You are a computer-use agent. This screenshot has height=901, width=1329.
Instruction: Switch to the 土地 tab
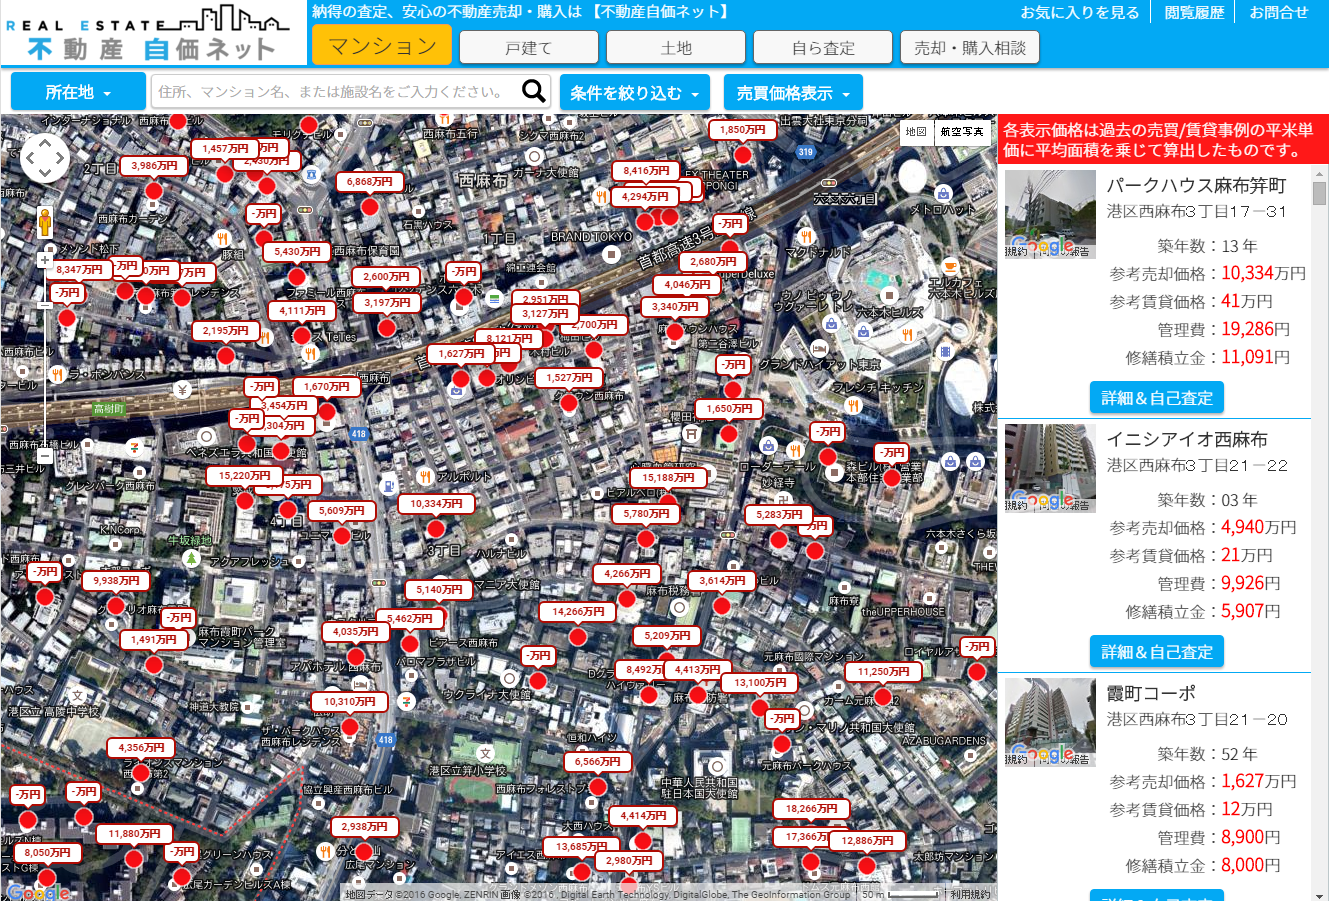[676, 47]
